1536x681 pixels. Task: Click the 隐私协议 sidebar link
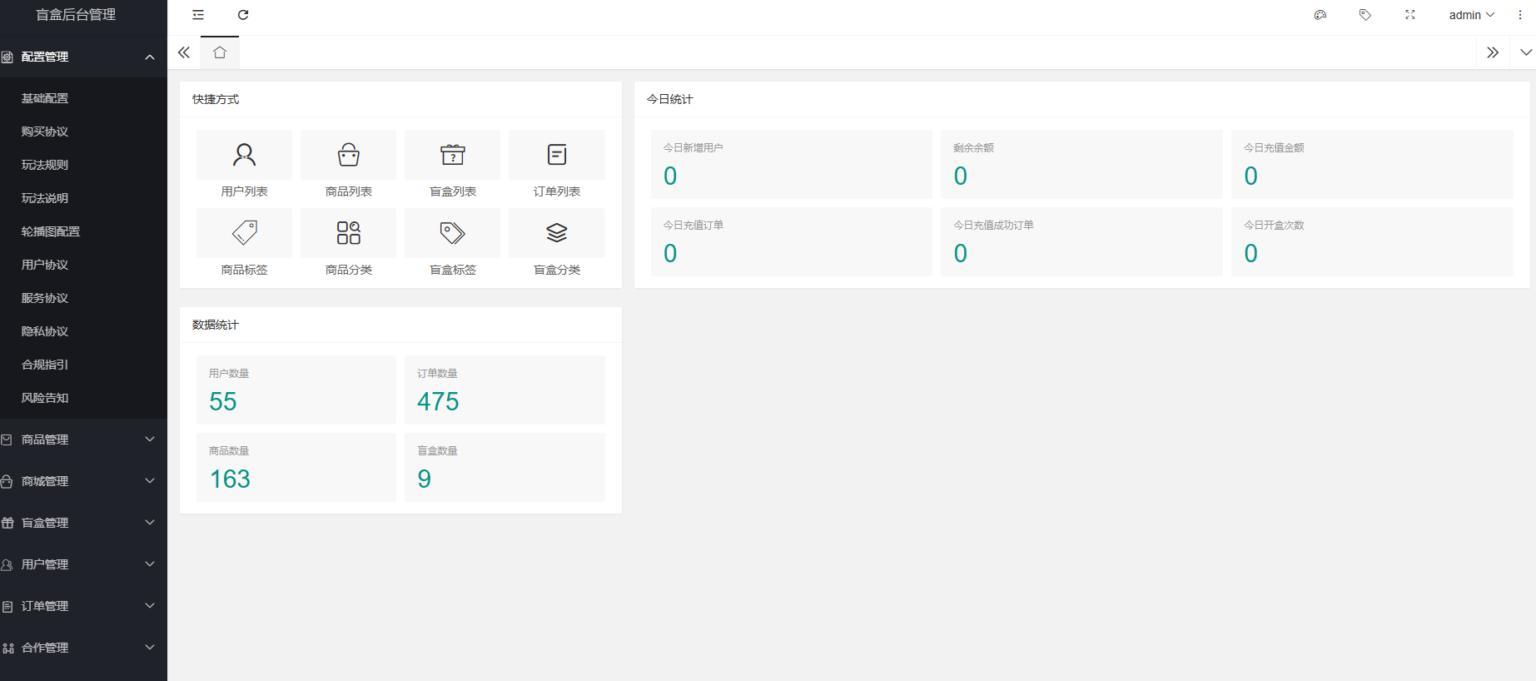tap(45, 332)
